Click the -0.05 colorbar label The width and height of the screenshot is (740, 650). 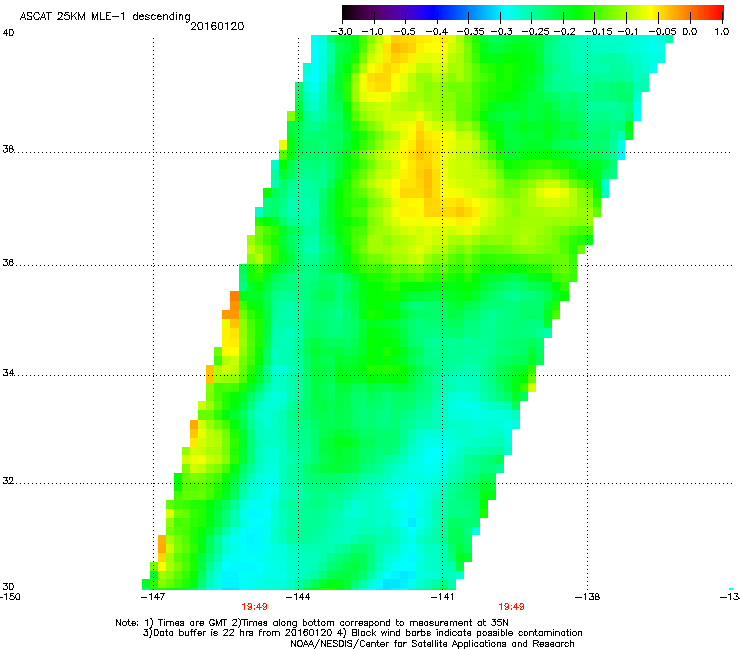662,32
